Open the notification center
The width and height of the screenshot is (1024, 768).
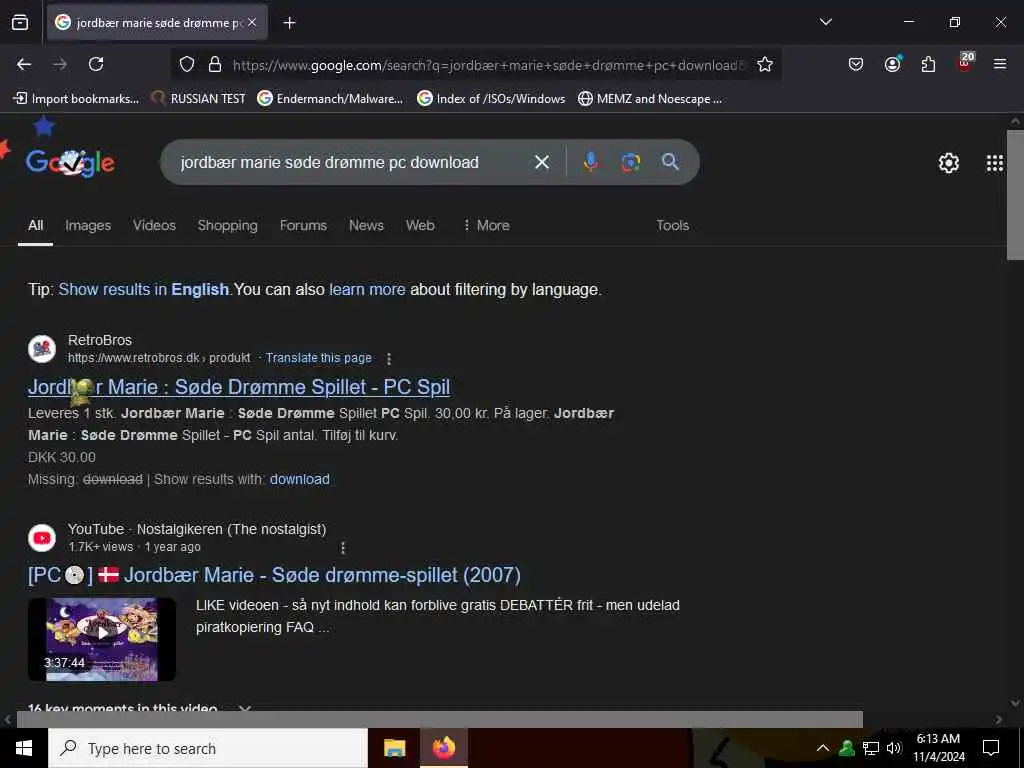991,748
